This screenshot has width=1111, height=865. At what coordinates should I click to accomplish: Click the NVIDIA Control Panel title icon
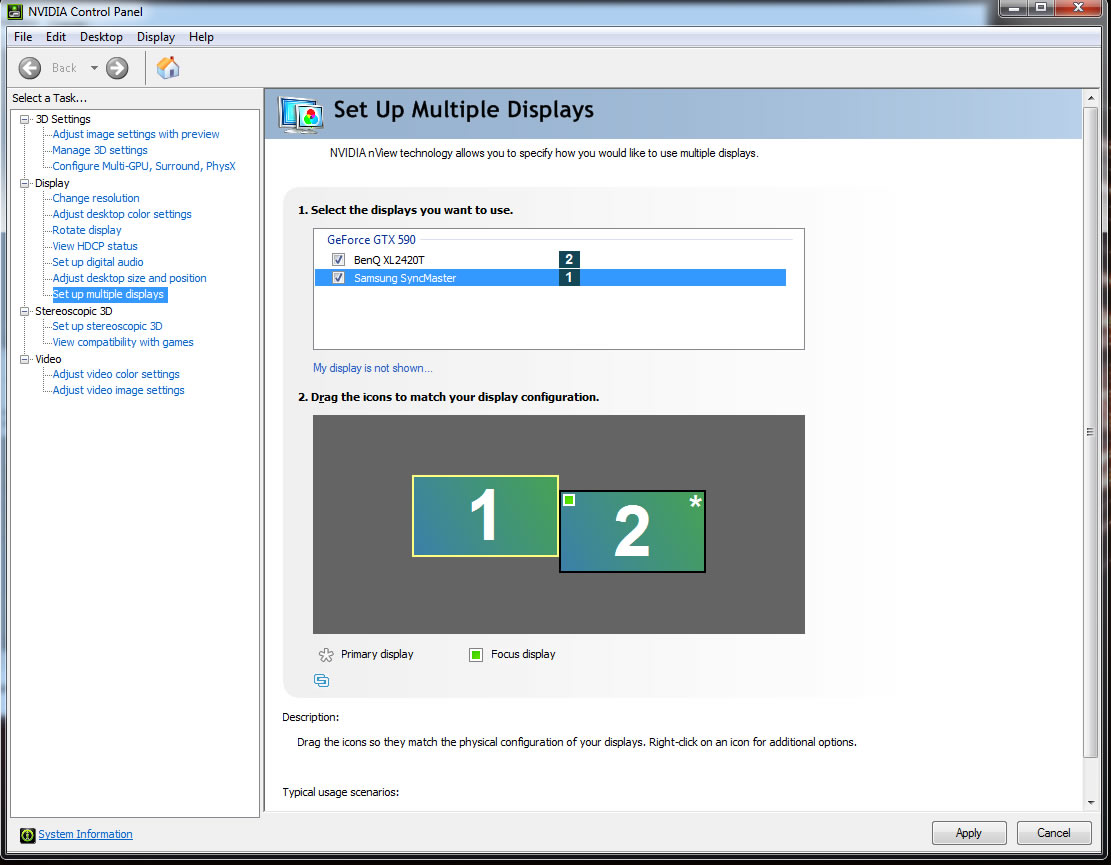pos(14,12)
